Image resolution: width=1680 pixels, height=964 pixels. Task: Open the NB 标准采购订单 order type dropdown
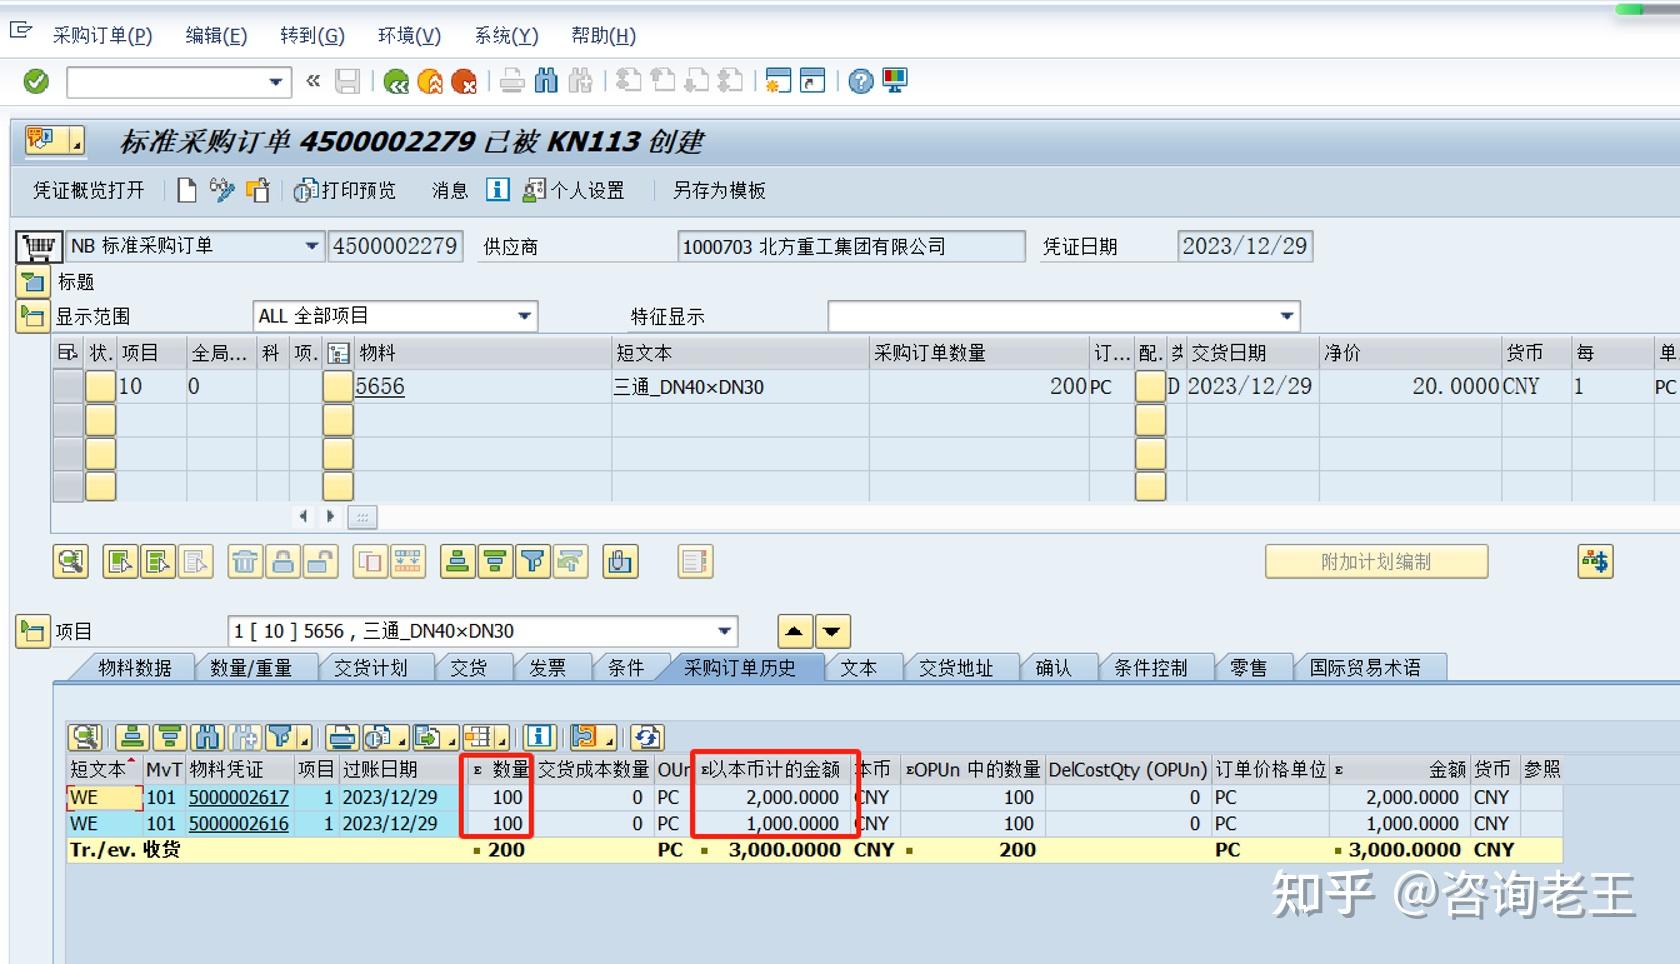point(311,246)
